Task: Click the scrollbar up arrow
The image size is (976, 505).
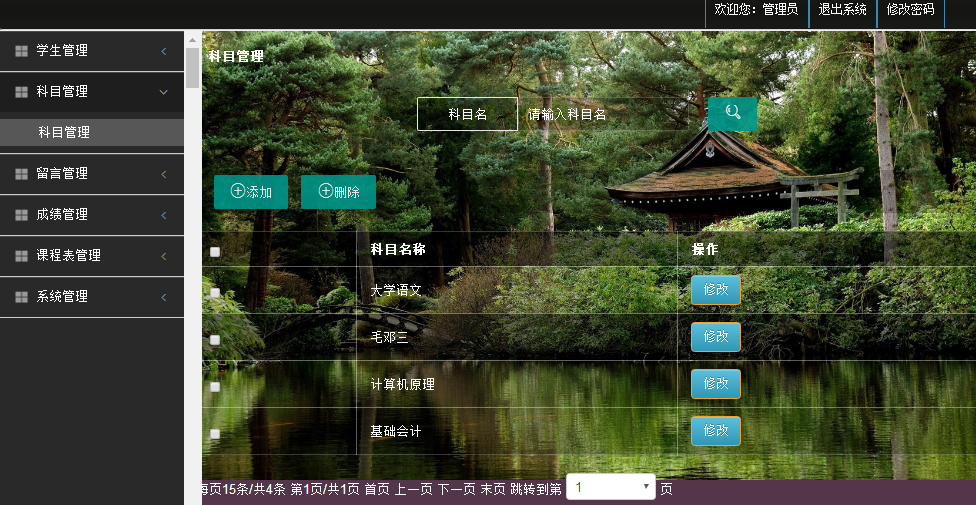Action: 192,39
